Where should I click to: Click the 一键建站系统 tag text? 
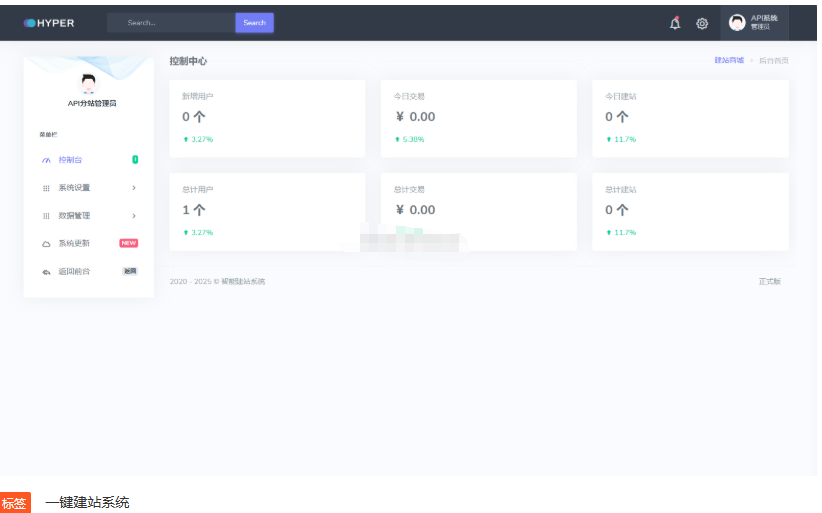tap(87, 503)
